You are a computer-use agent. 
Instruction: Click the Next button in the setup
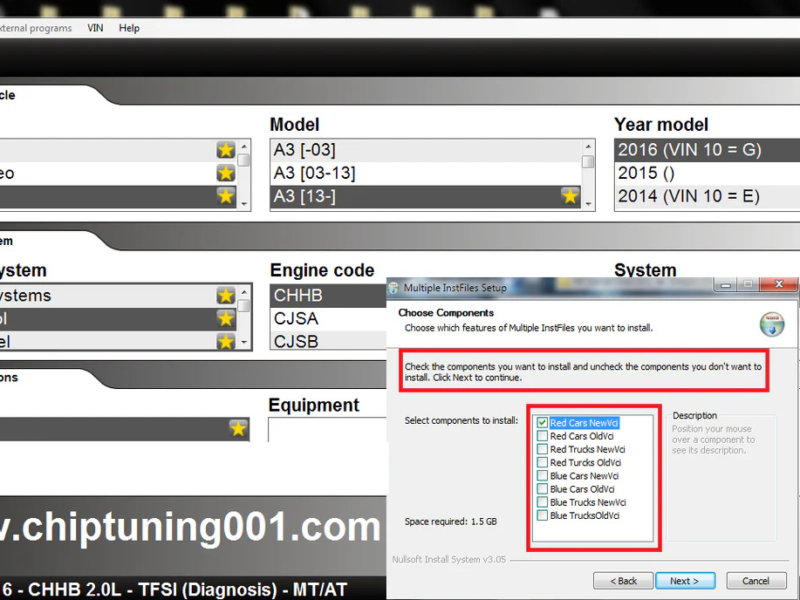point(684,581)
